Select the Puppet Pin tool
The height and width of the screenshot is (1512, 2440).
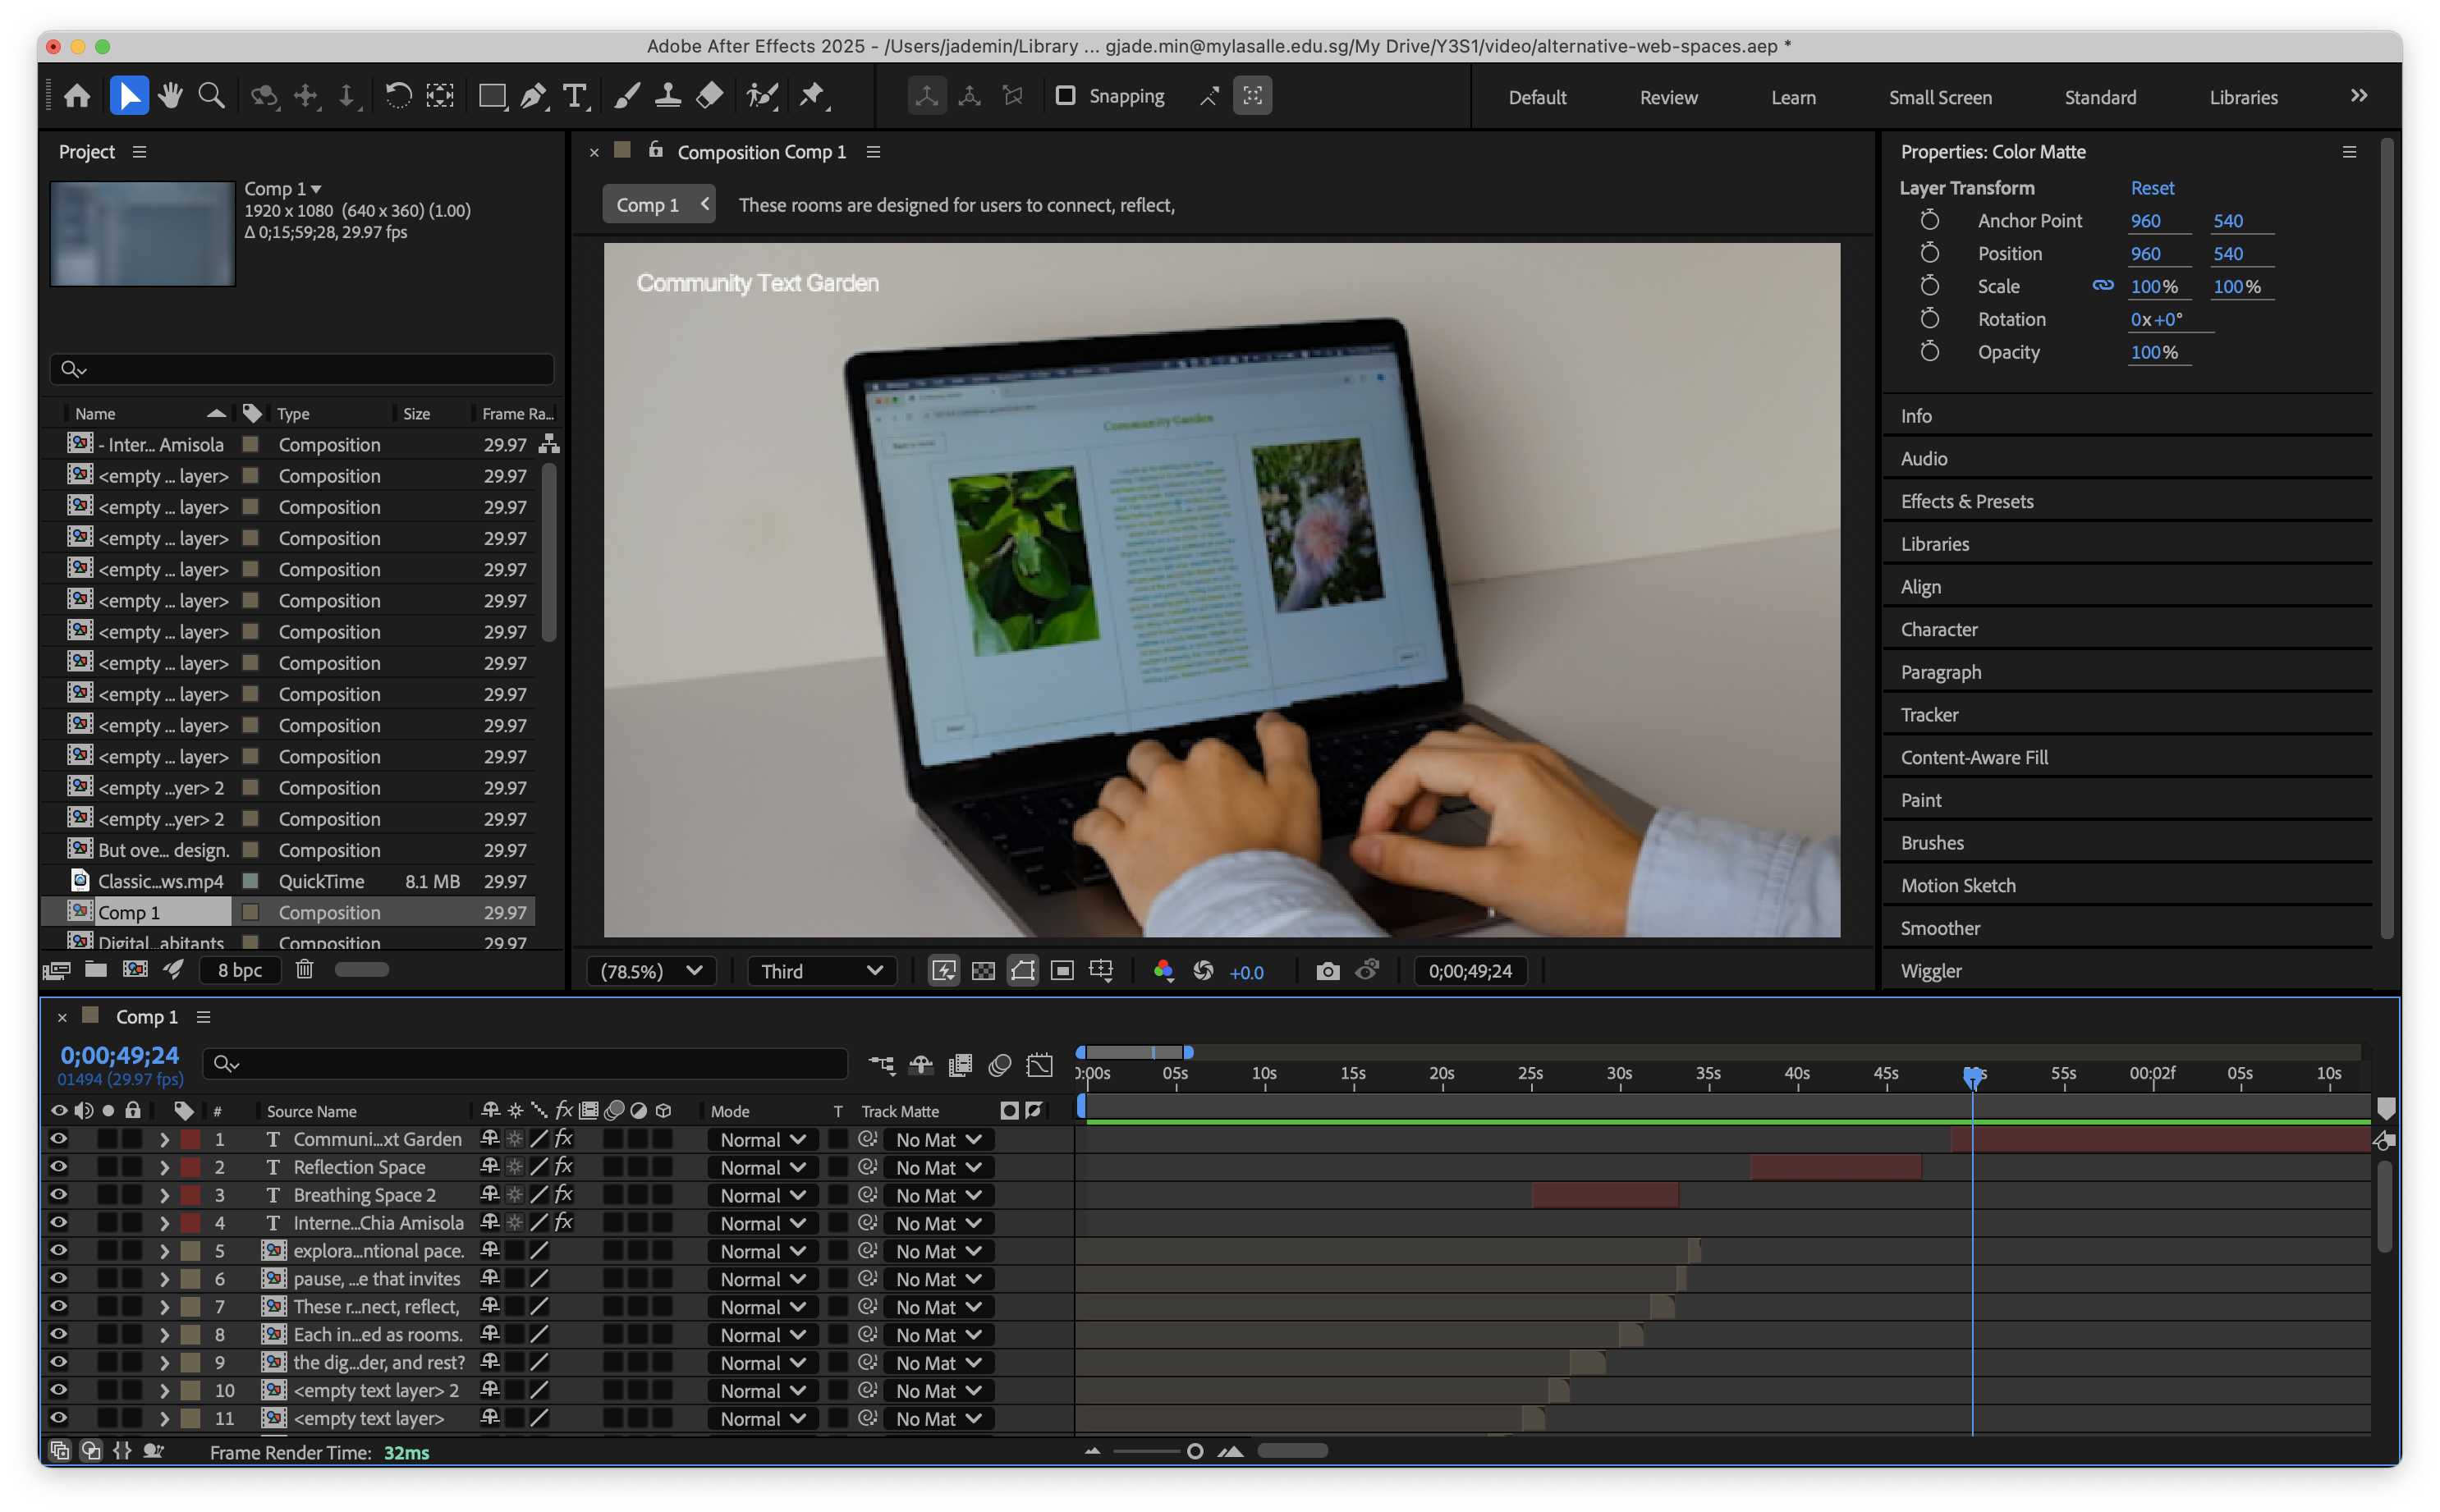811,96
